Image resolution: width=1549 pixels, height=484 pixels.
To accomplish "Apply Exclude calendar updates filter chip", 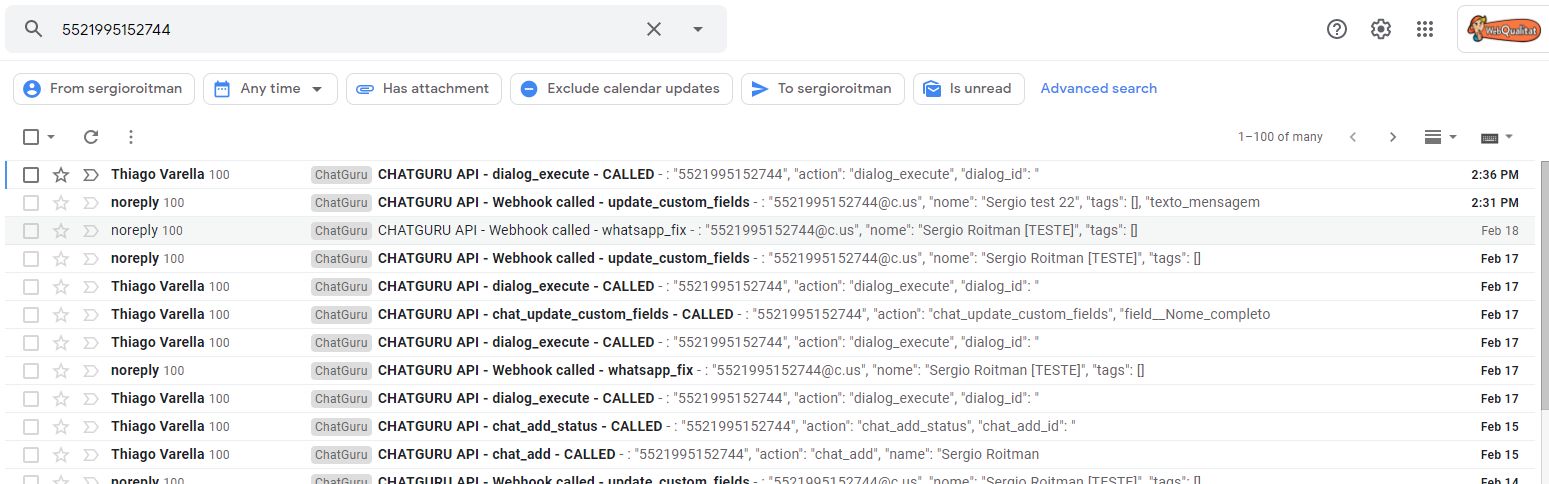I will pos(621,88).
